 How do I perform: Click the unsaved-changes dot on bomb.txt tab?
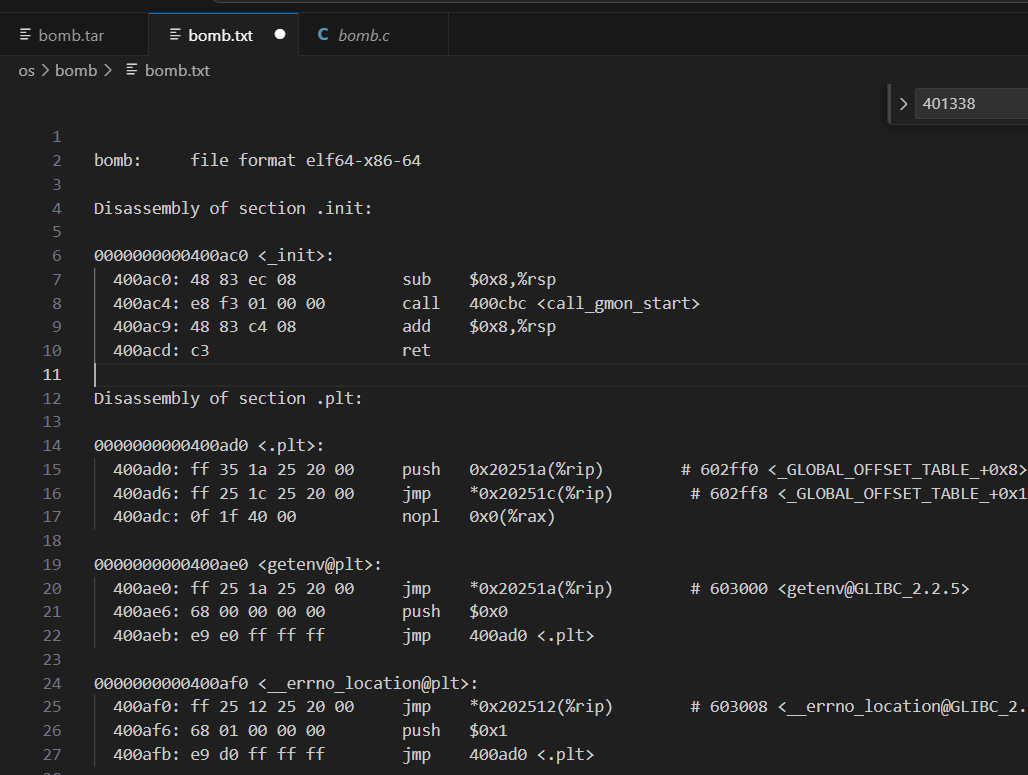[279, 33]
